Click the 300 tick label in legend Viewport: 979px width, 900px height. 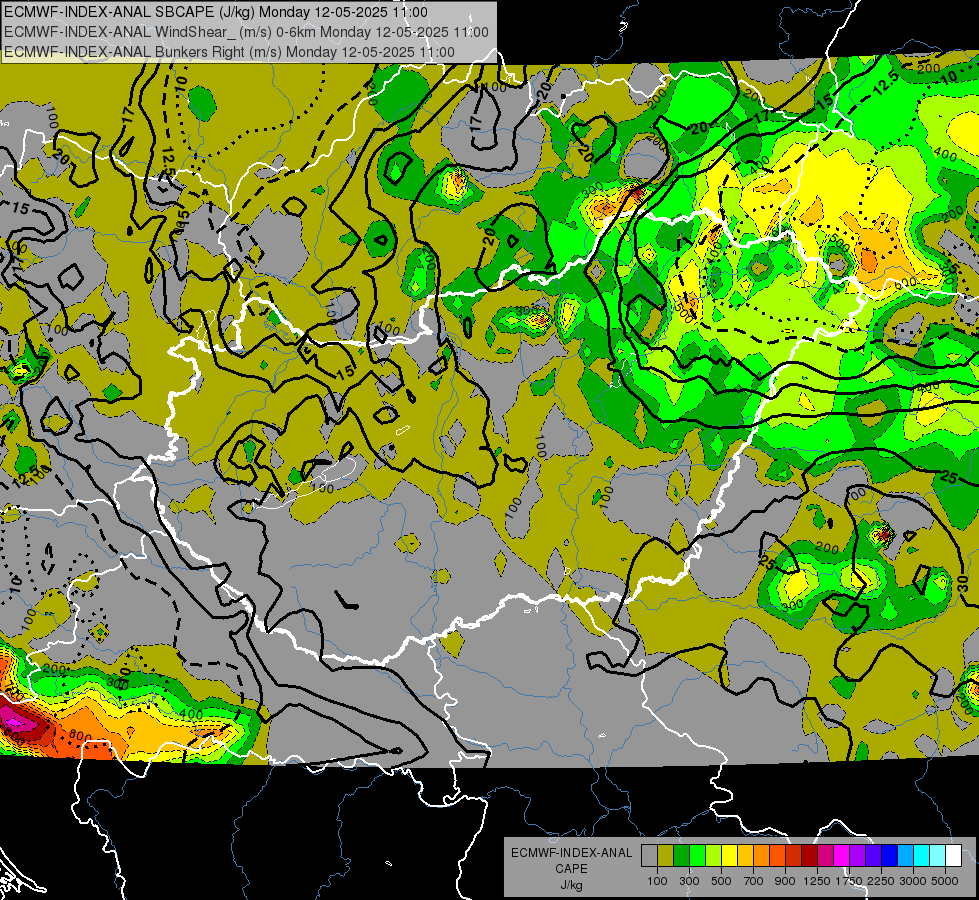[689, 881]
